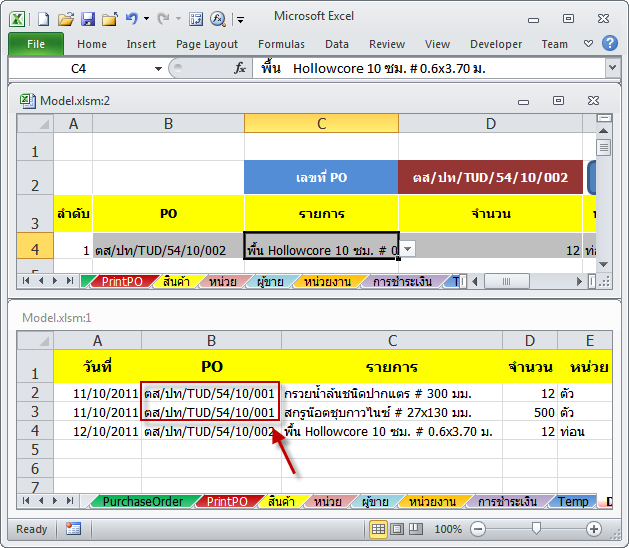The height and width of the screenshot is (548, 629).
Task: Switch to Page Layout view button
Action: point(398,529)
